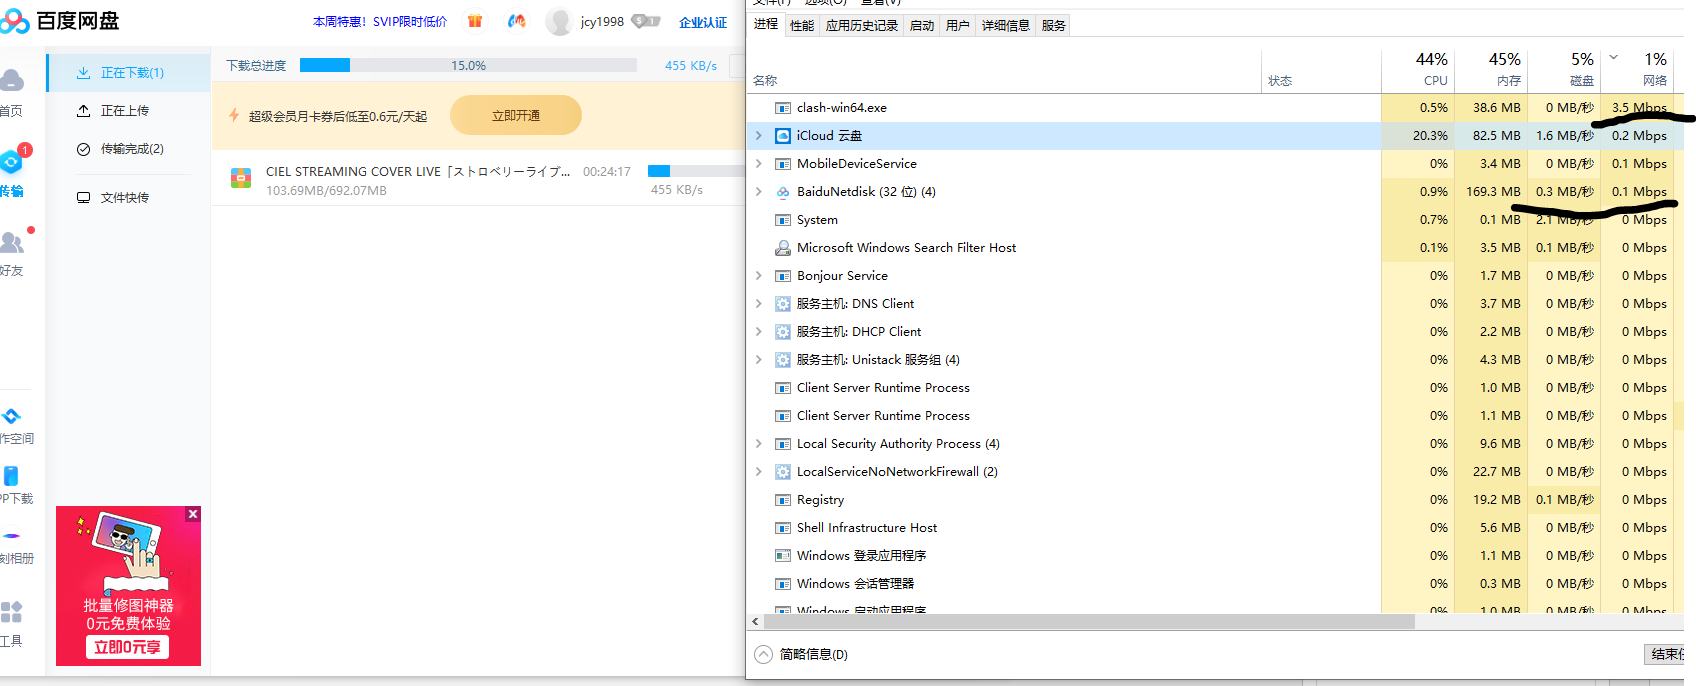Select the Shell Infrastructure Host process row
The width and height of the screenshot is (1696, 686).
[1215, 528]
